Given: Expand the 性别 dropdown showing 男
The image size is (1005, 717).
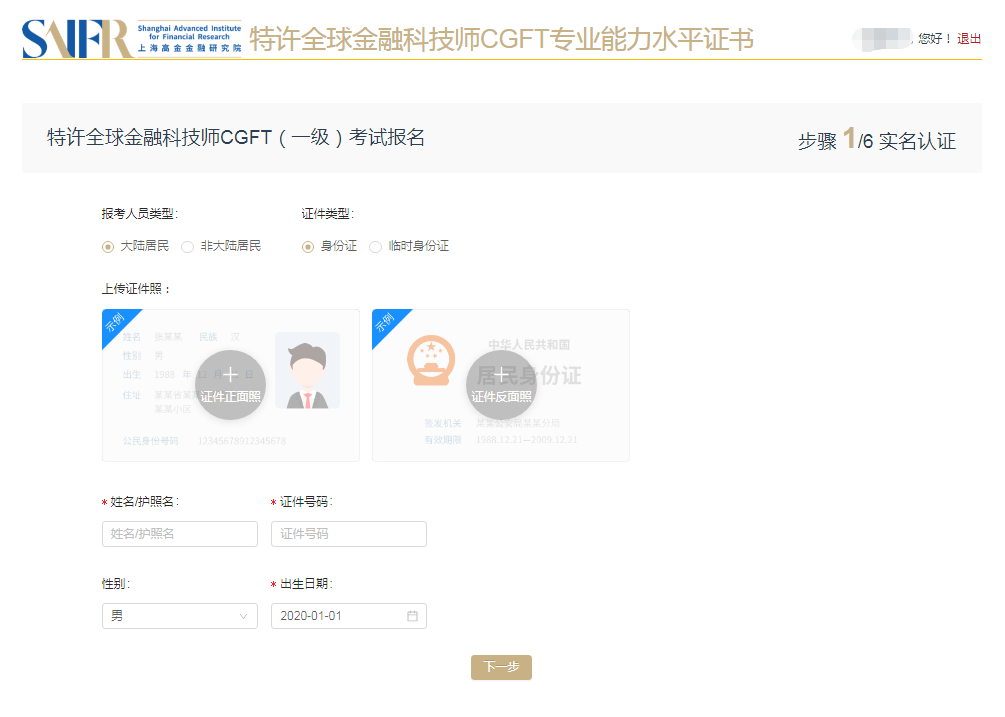Looking at the screenshot, I should [x=179, y=616].
